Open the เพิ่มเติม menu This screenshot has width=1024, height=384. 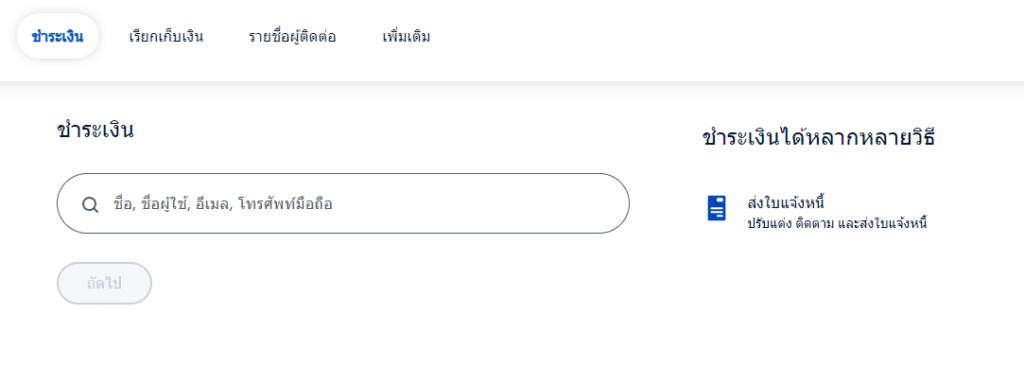click(x=406, y=37)
